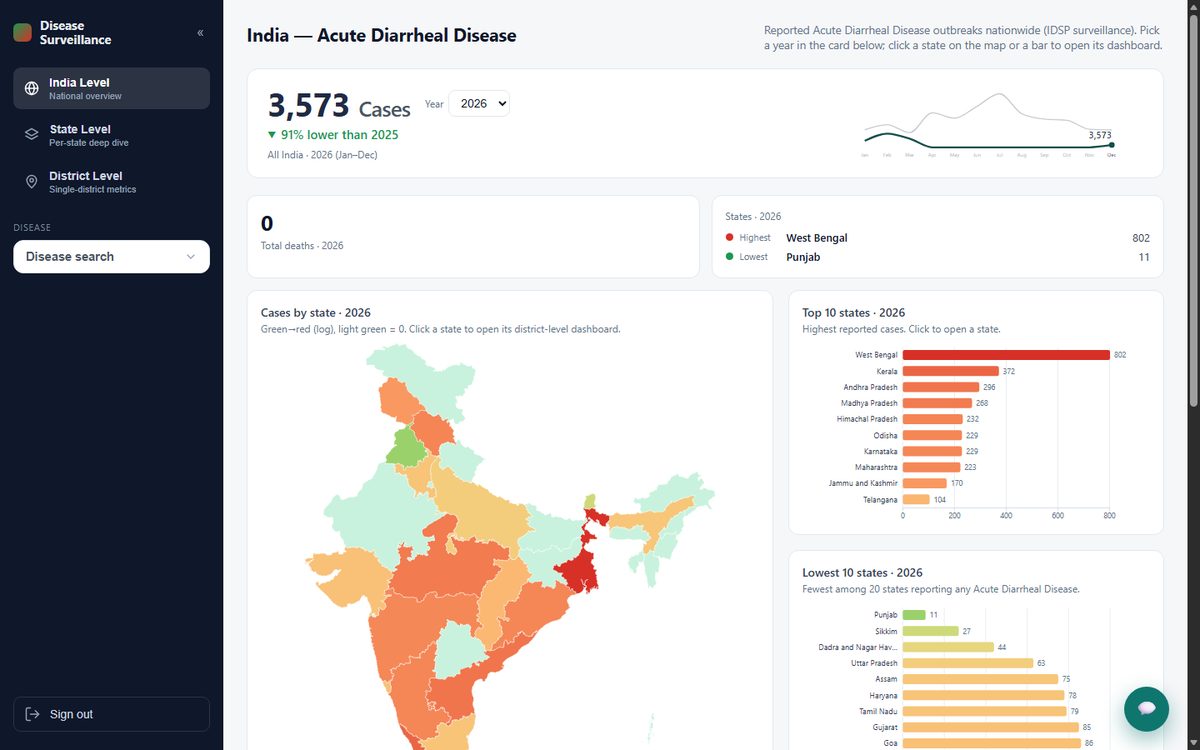This screenshot has height=750, width=1200.
Task: Click the 3,573 Cases headline figure
Action: click(x=339, y=106)
